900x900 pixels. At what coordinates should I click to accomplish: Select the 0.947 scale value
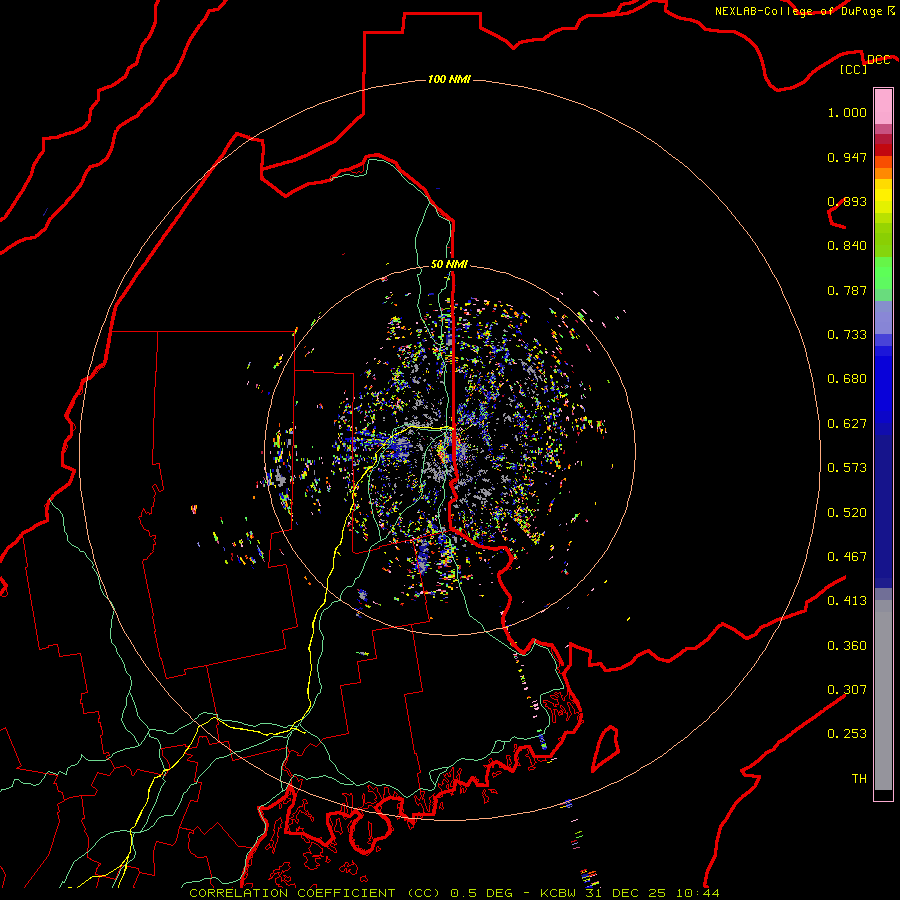(847, 157)
